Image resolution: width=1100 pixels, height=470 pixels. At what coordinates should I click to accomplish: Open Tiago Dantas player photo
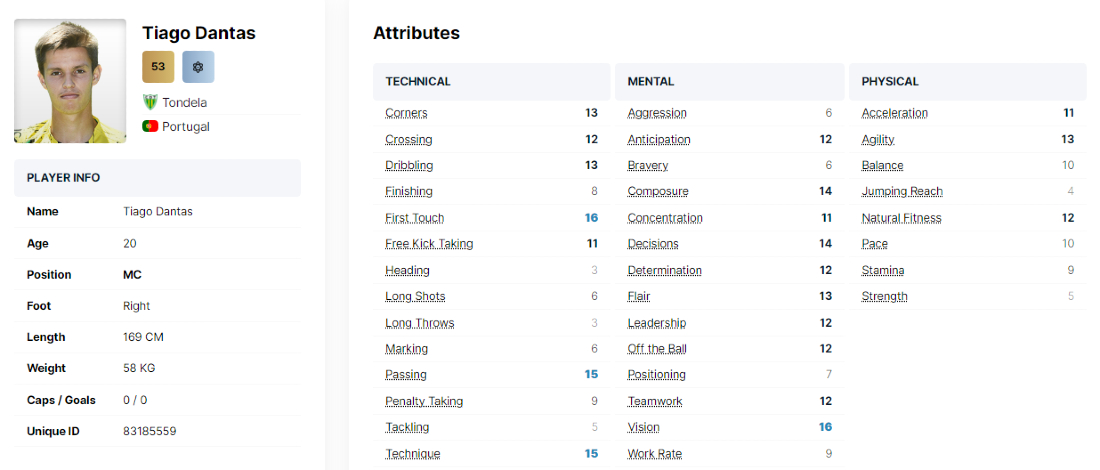click(70, 80)
